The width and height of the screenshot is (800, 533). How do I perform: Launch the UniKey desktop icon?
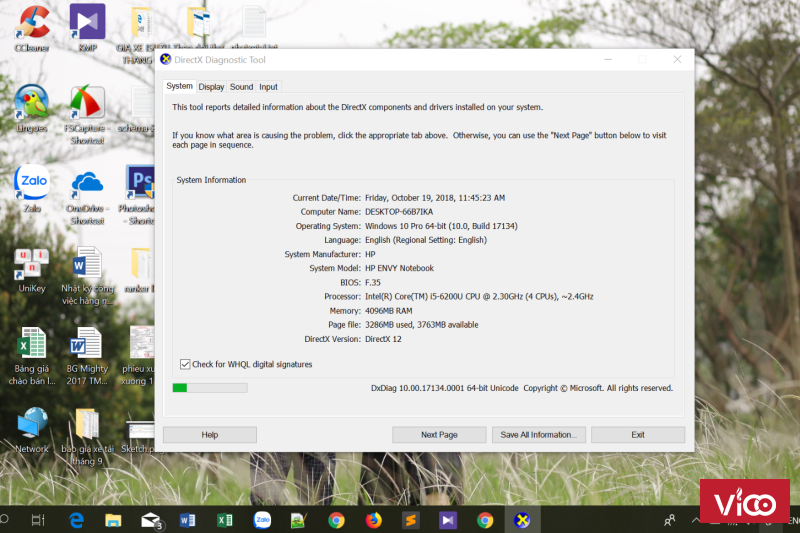pos(32,270)
